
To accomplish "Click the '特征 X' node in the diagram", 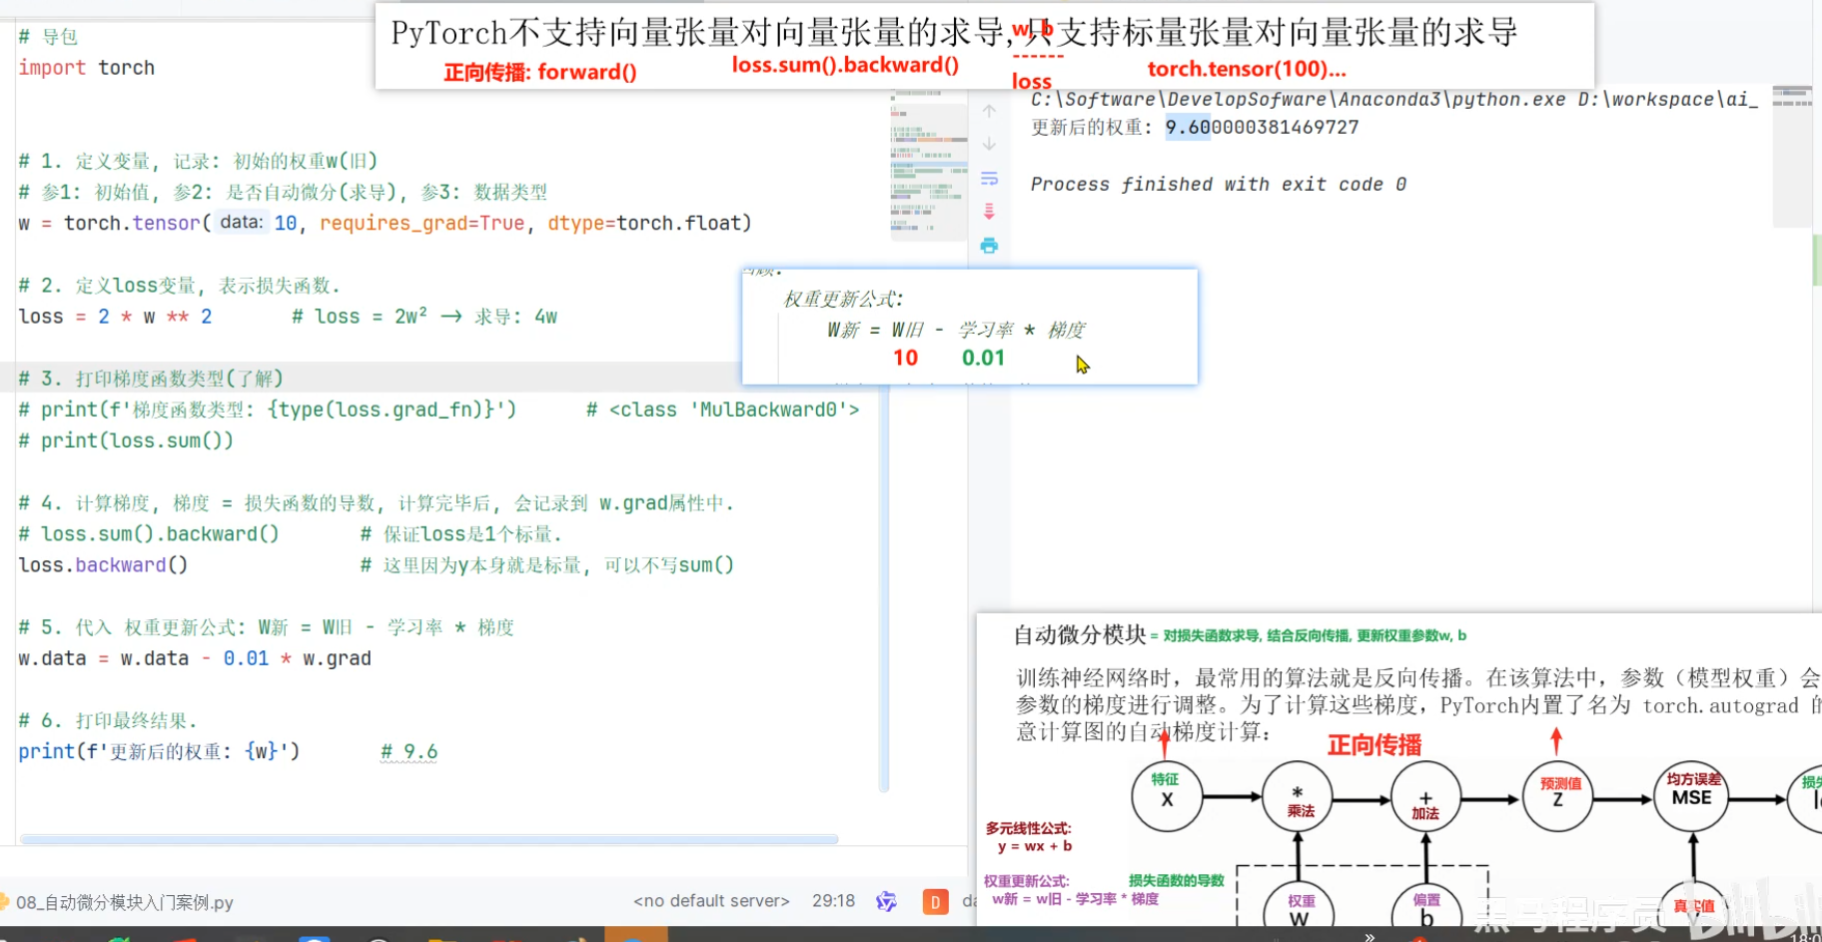I will tap(1166, 796).
